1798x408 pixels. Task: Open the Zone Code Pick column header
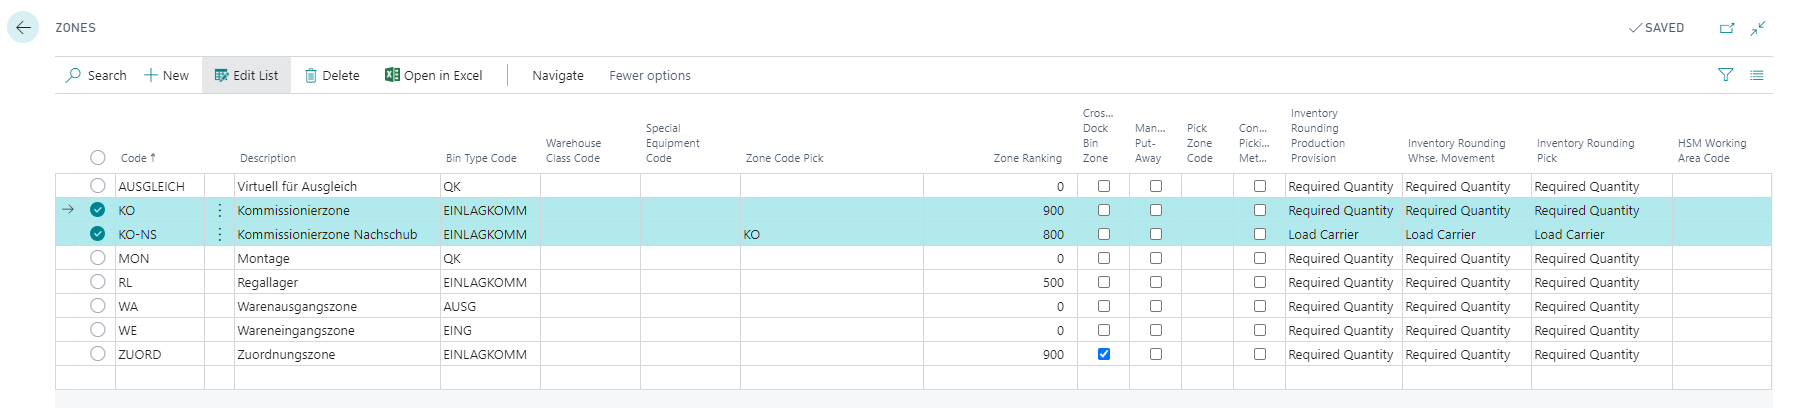tap(784, 158)
